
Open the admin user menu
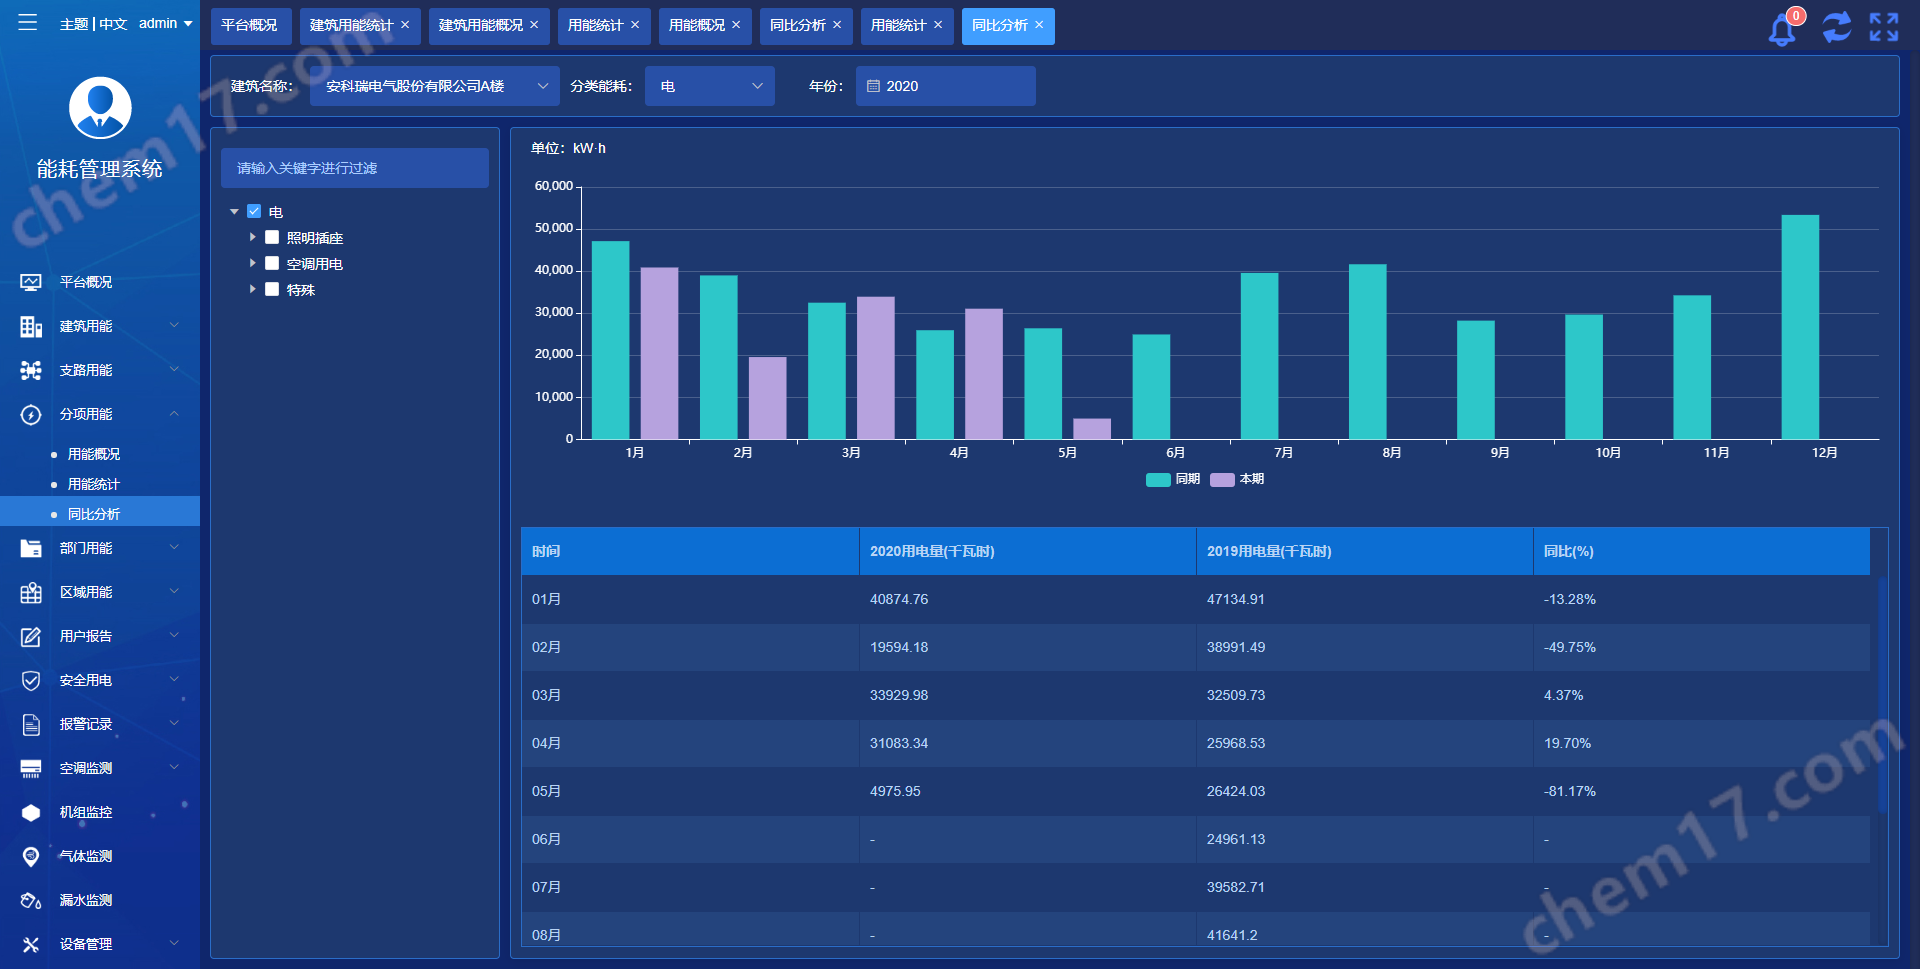[x=165, y=23]
